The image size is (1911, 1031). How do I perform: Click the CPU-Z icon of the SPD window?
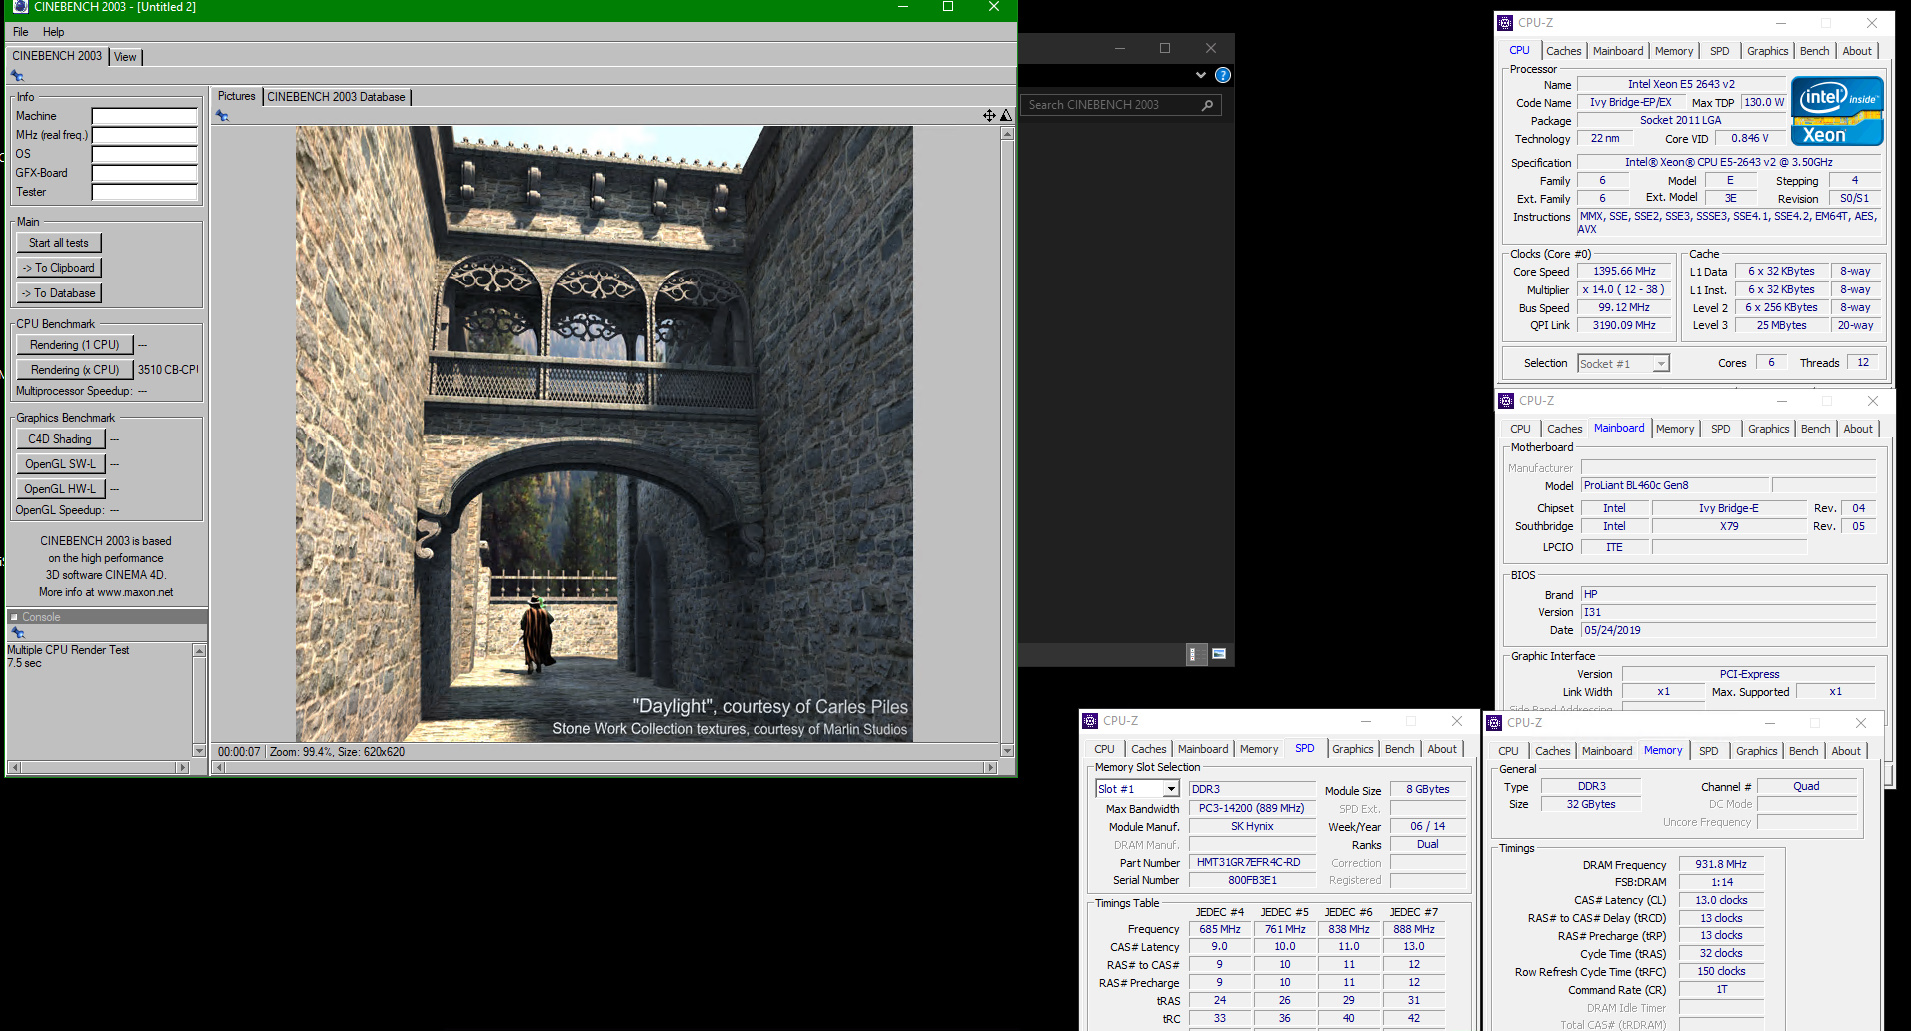click(x=1090, y=721)
